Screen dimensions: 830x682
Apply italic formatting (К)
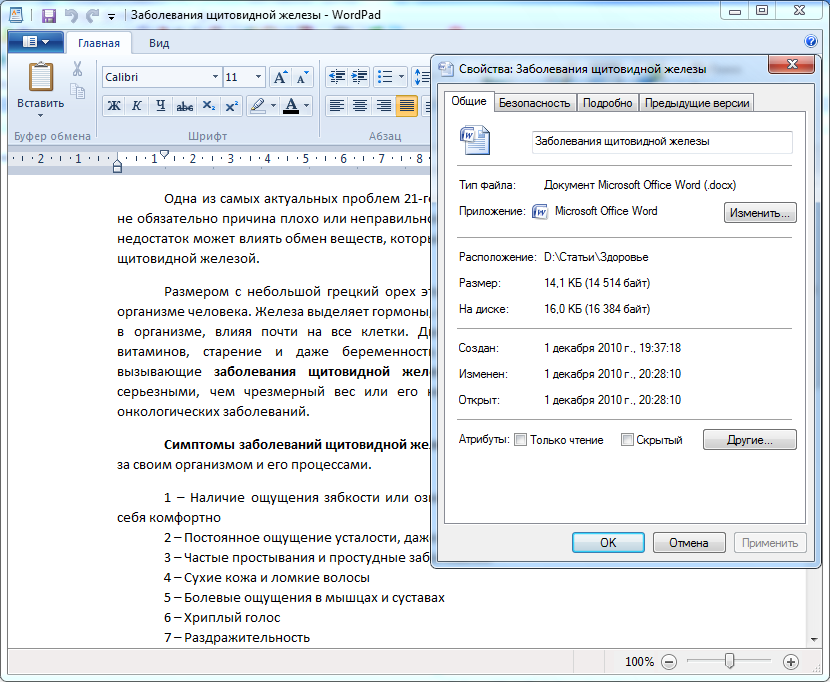pyautogui.click(x=136, y=106)
